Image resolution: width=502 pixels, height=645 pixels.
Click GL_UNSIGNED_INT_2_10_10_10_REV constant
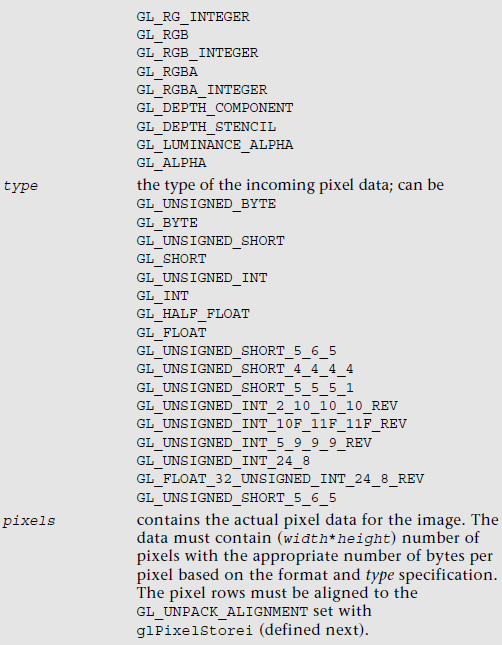[267, 406]
